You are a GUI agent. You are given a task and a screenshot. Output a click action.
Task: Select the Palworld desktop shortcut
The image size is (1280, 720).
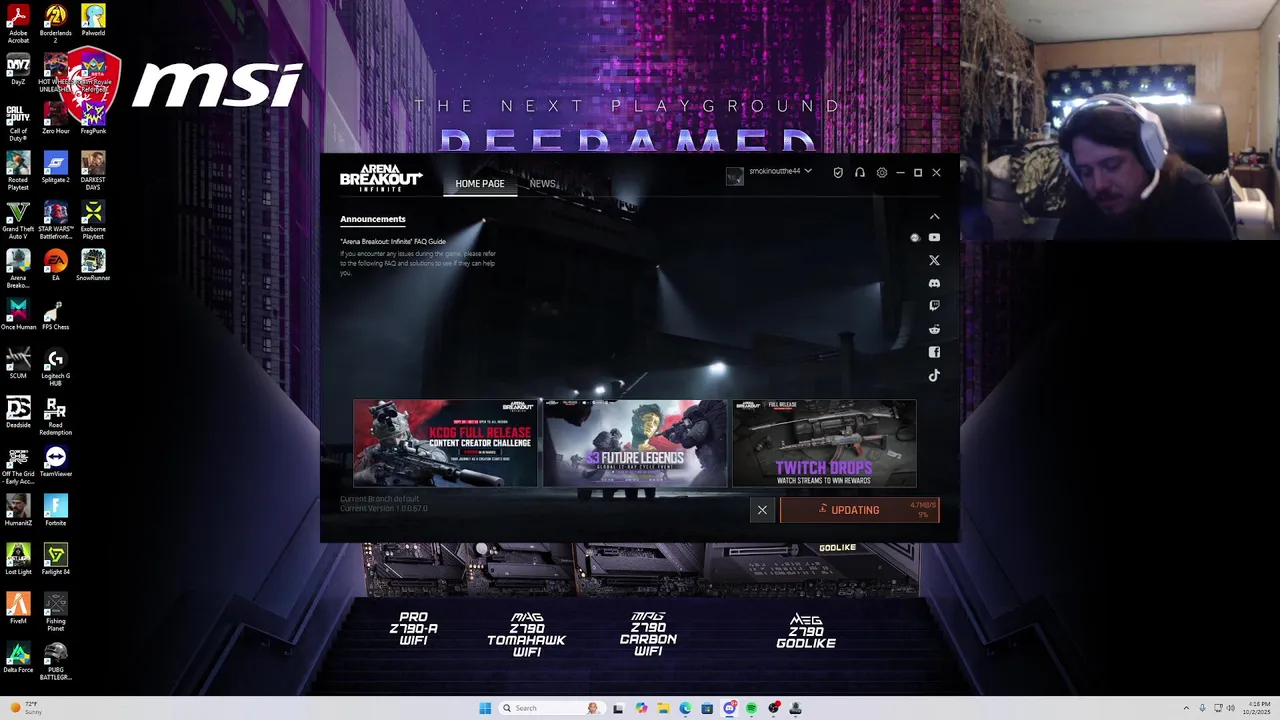click(93, 21)
